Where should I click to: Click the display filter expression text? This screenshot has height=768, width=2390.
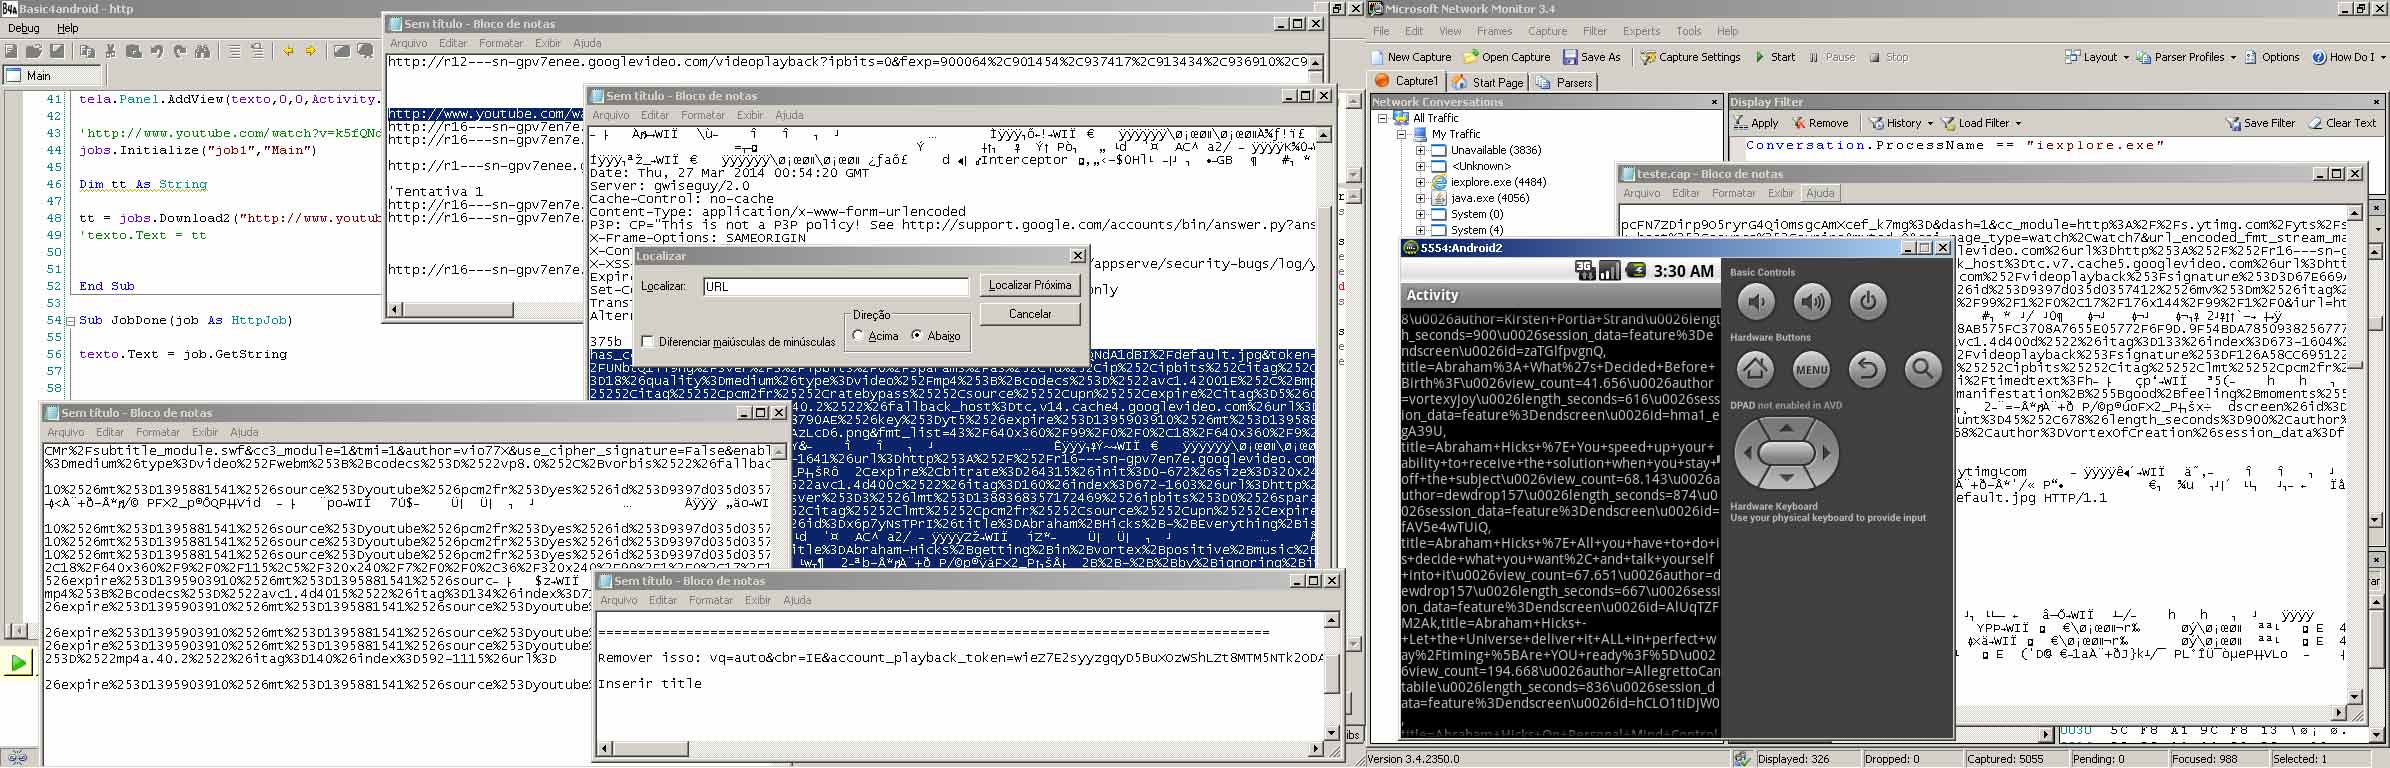(x=1954, y=145)
